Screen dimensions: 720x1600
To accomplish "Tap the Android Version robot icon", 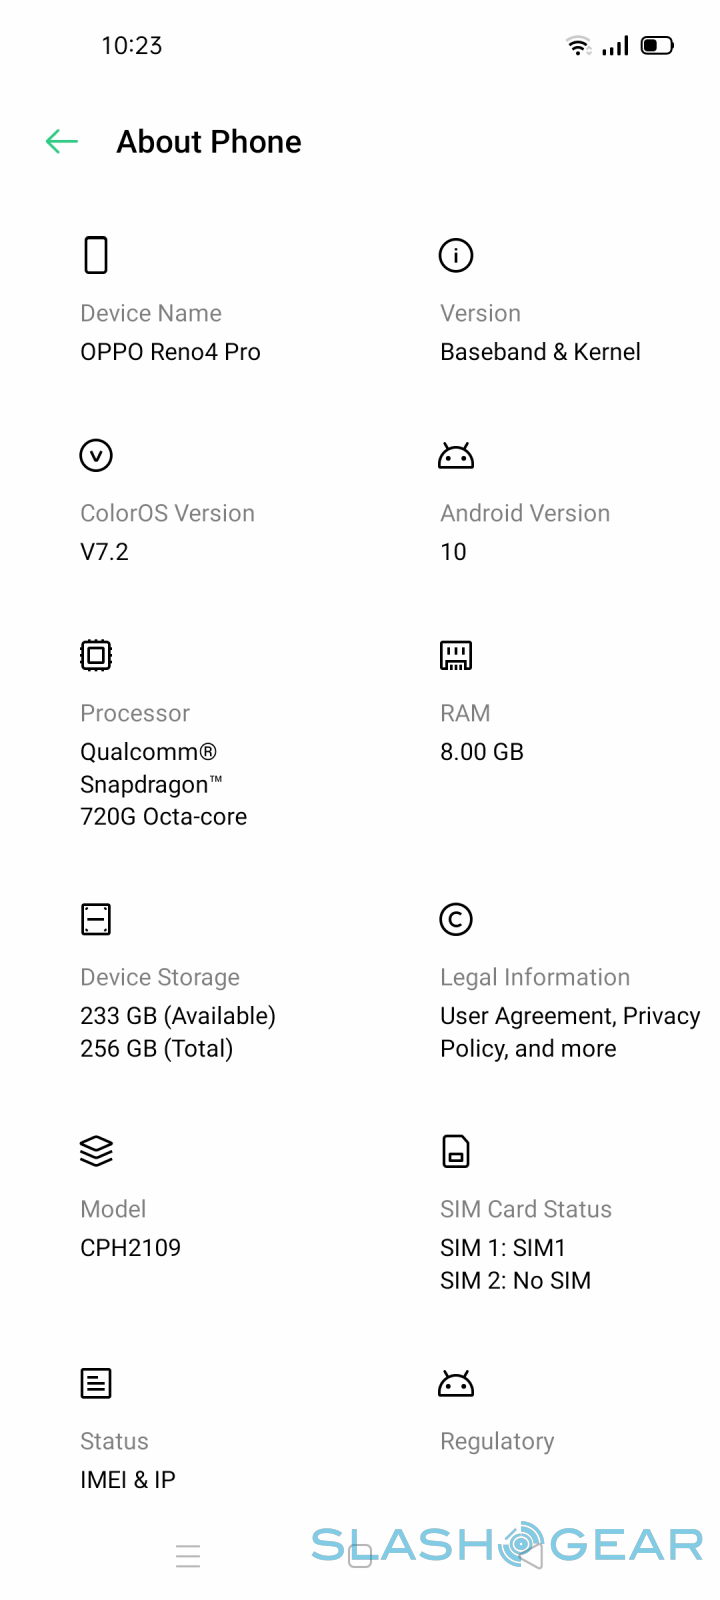I will [456, 456].
